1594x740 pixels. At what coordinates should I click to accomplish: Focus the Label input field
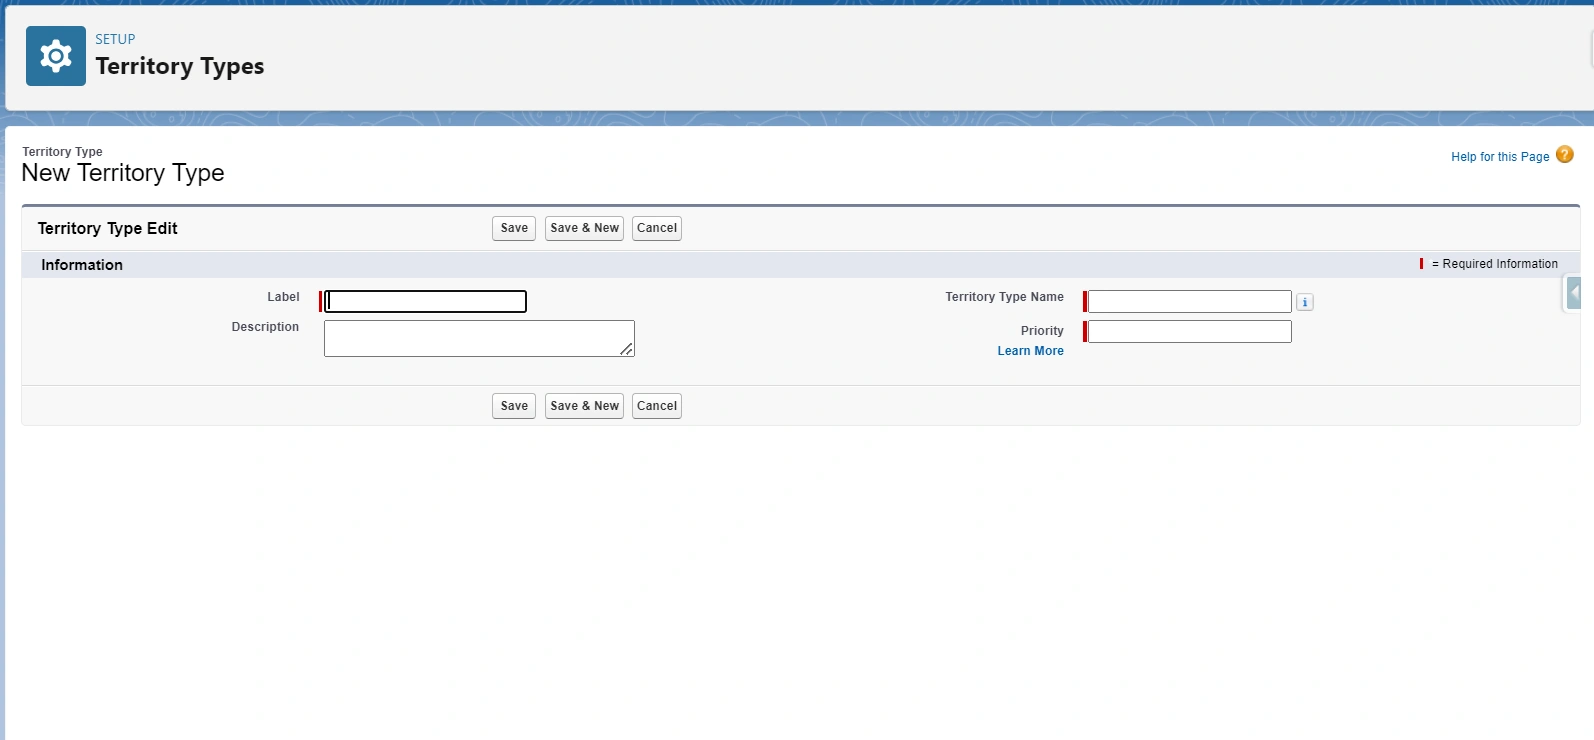point(426,301)
